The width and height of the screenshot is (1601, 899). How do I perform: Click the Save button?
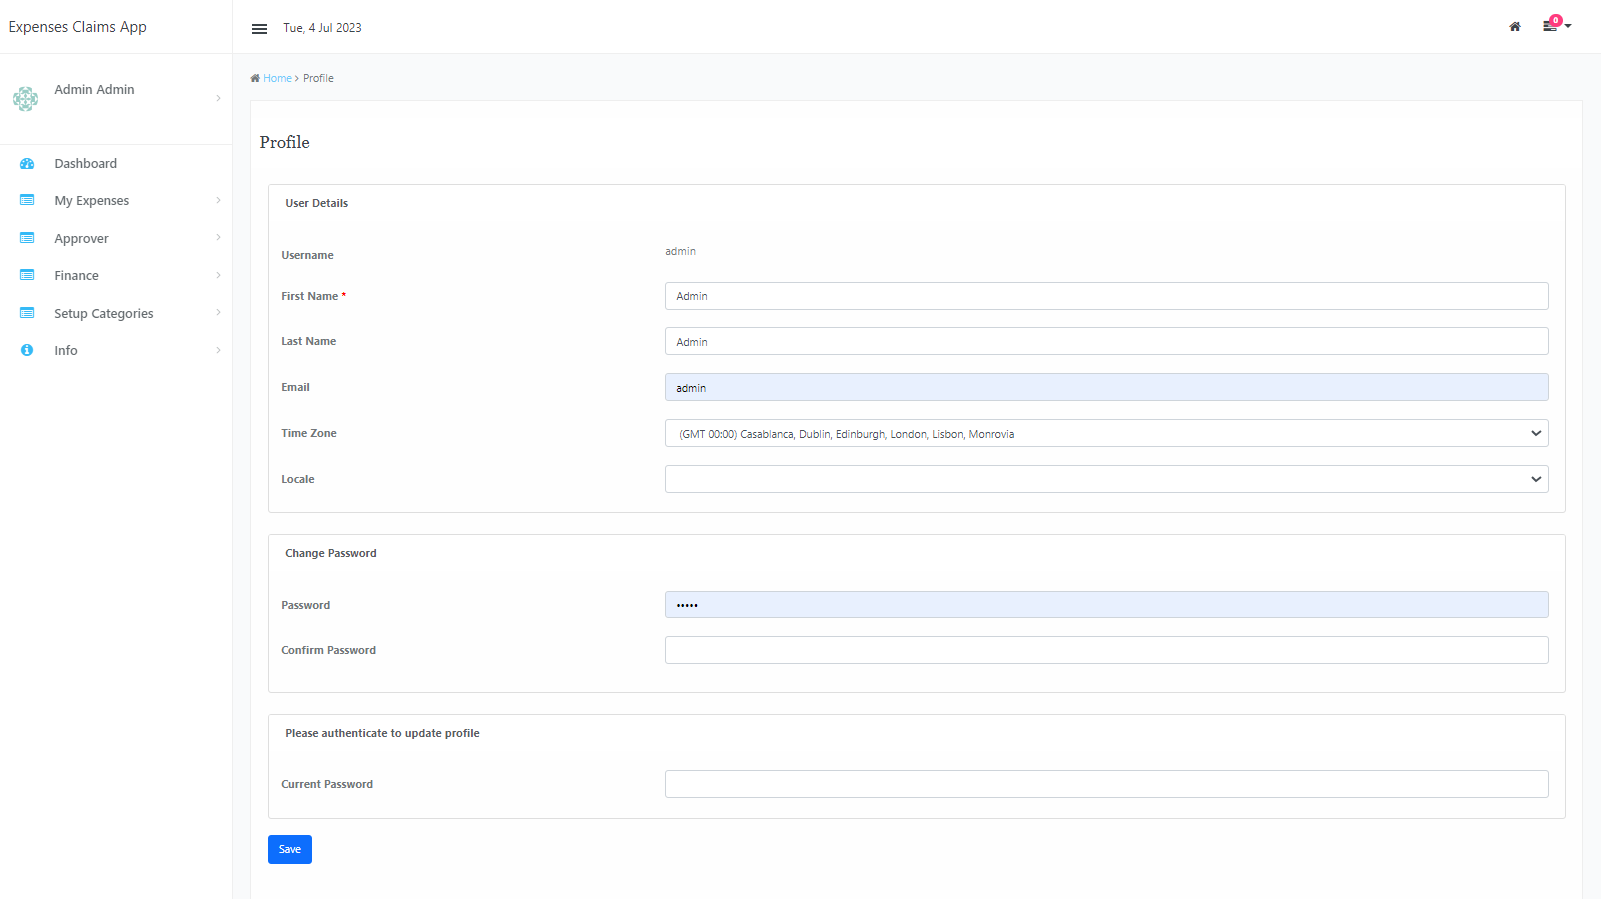point(290,849)
